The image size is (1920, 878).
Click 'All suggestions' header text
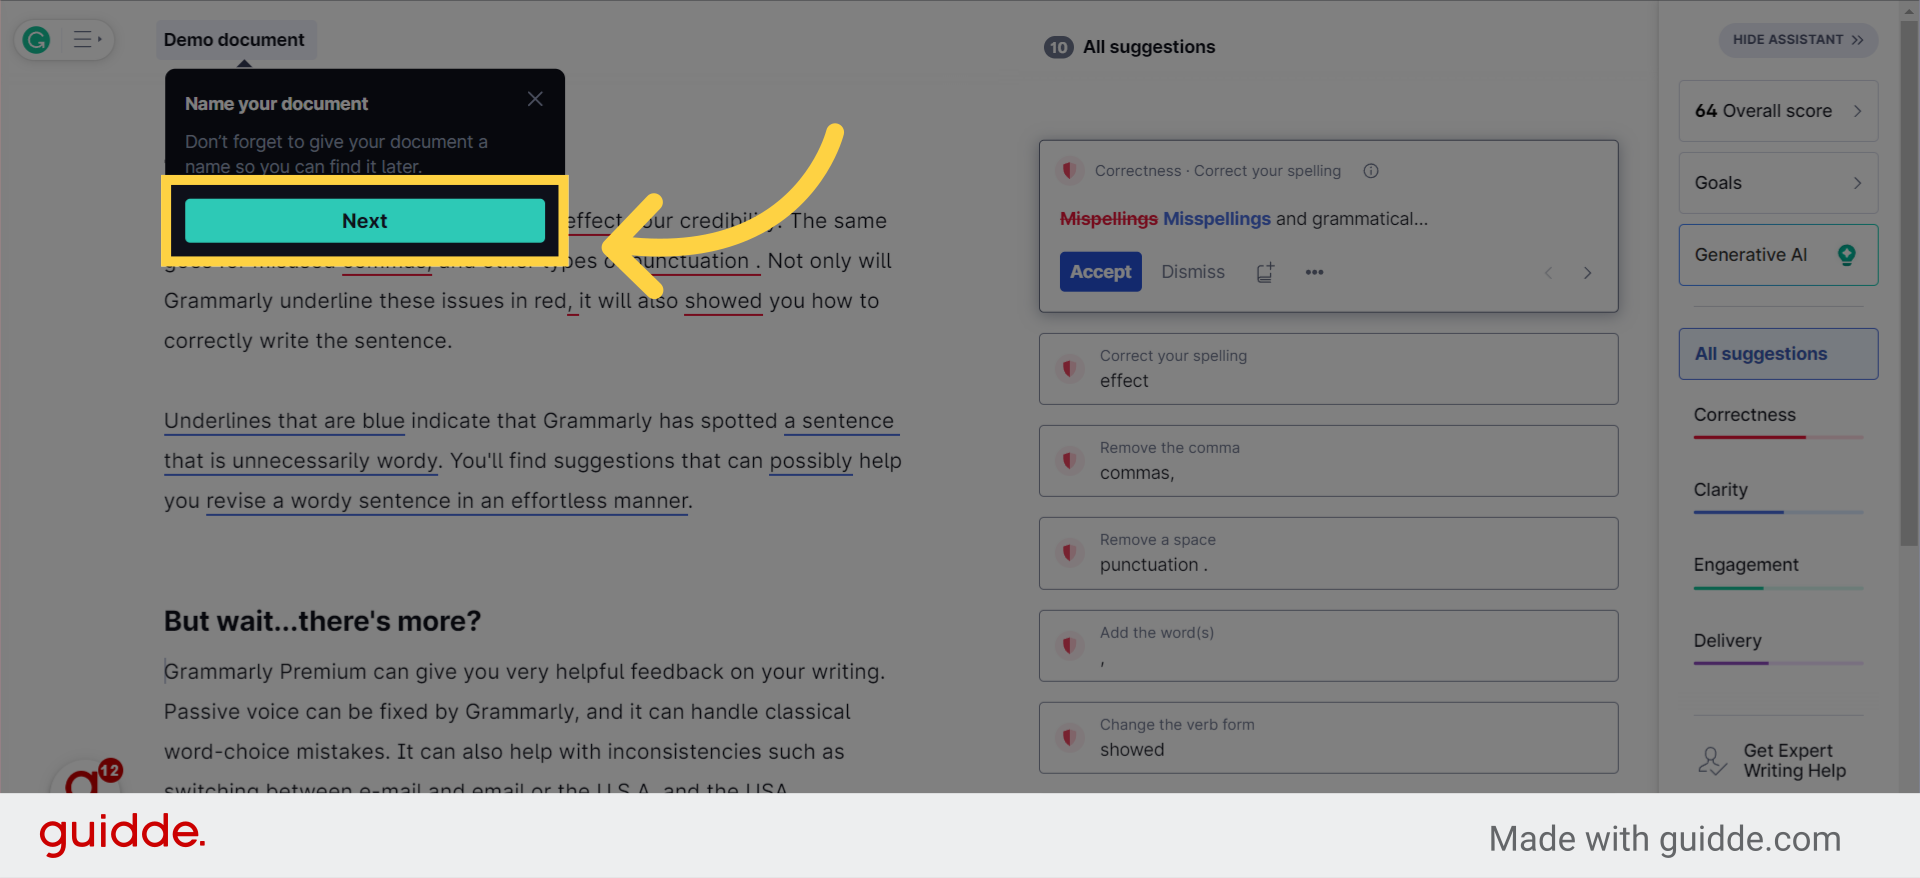point(1149,47)
